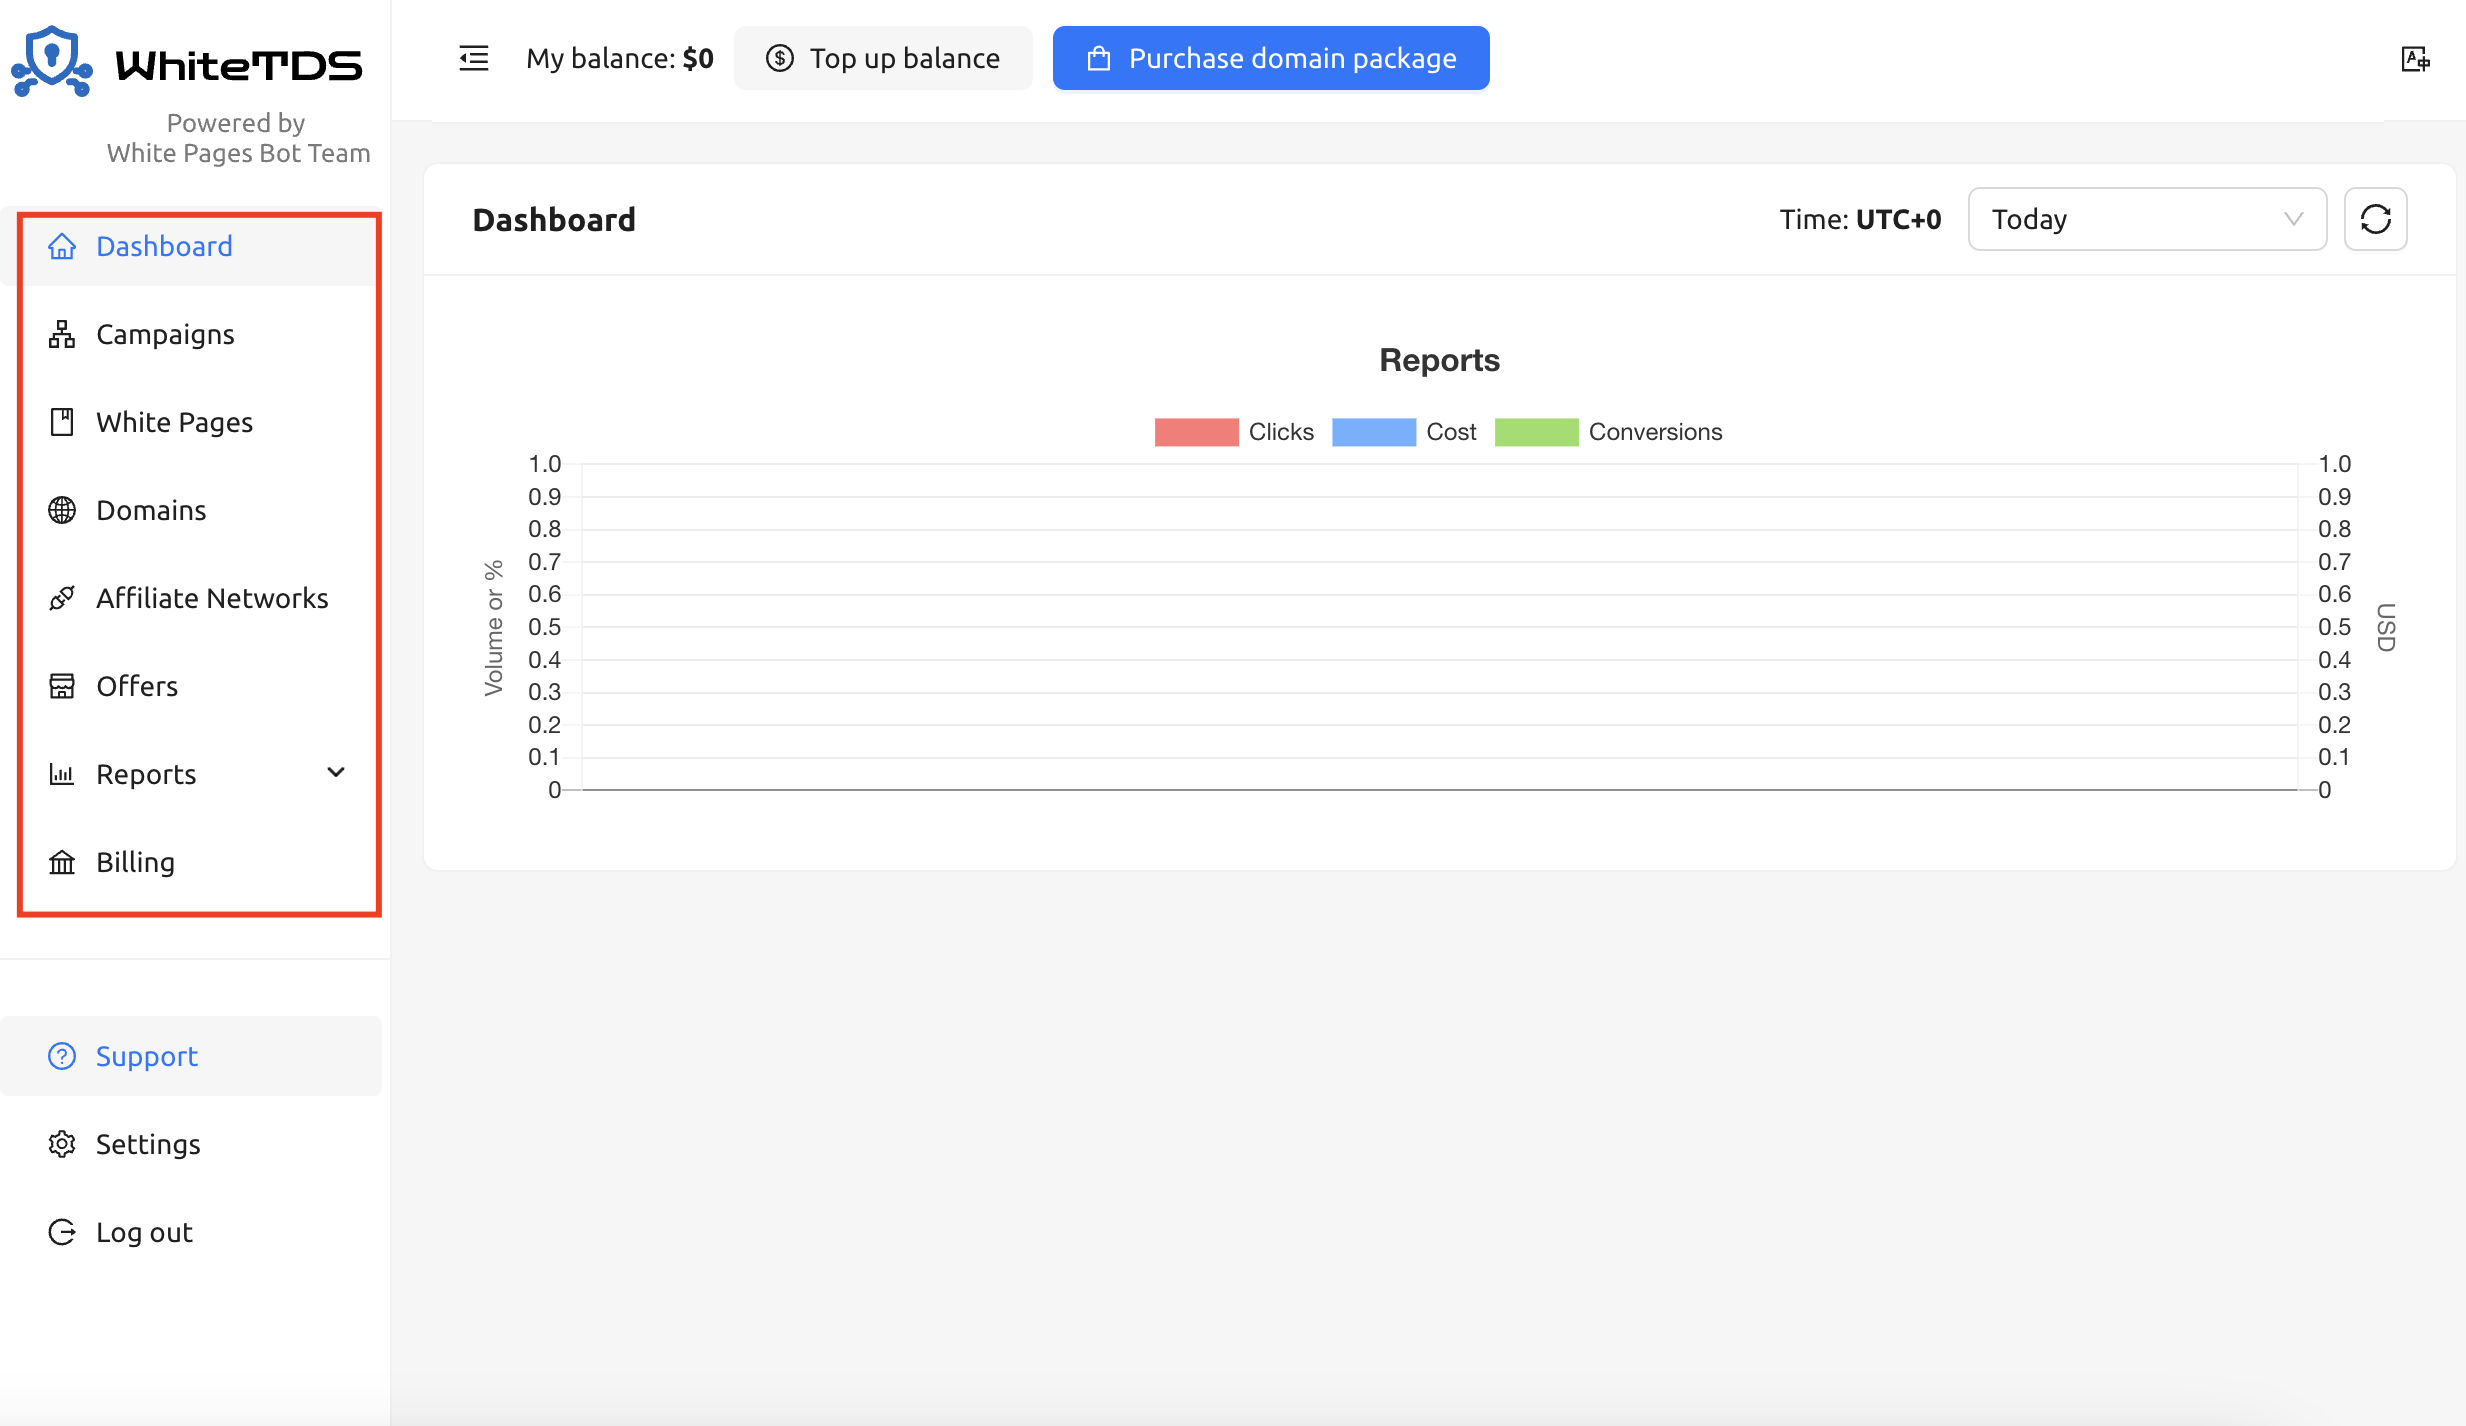The height and width of the screenshot is (1426, 2466).
Task: Toggle Cost series via blue legend swatch
Action: [1374, 432]
